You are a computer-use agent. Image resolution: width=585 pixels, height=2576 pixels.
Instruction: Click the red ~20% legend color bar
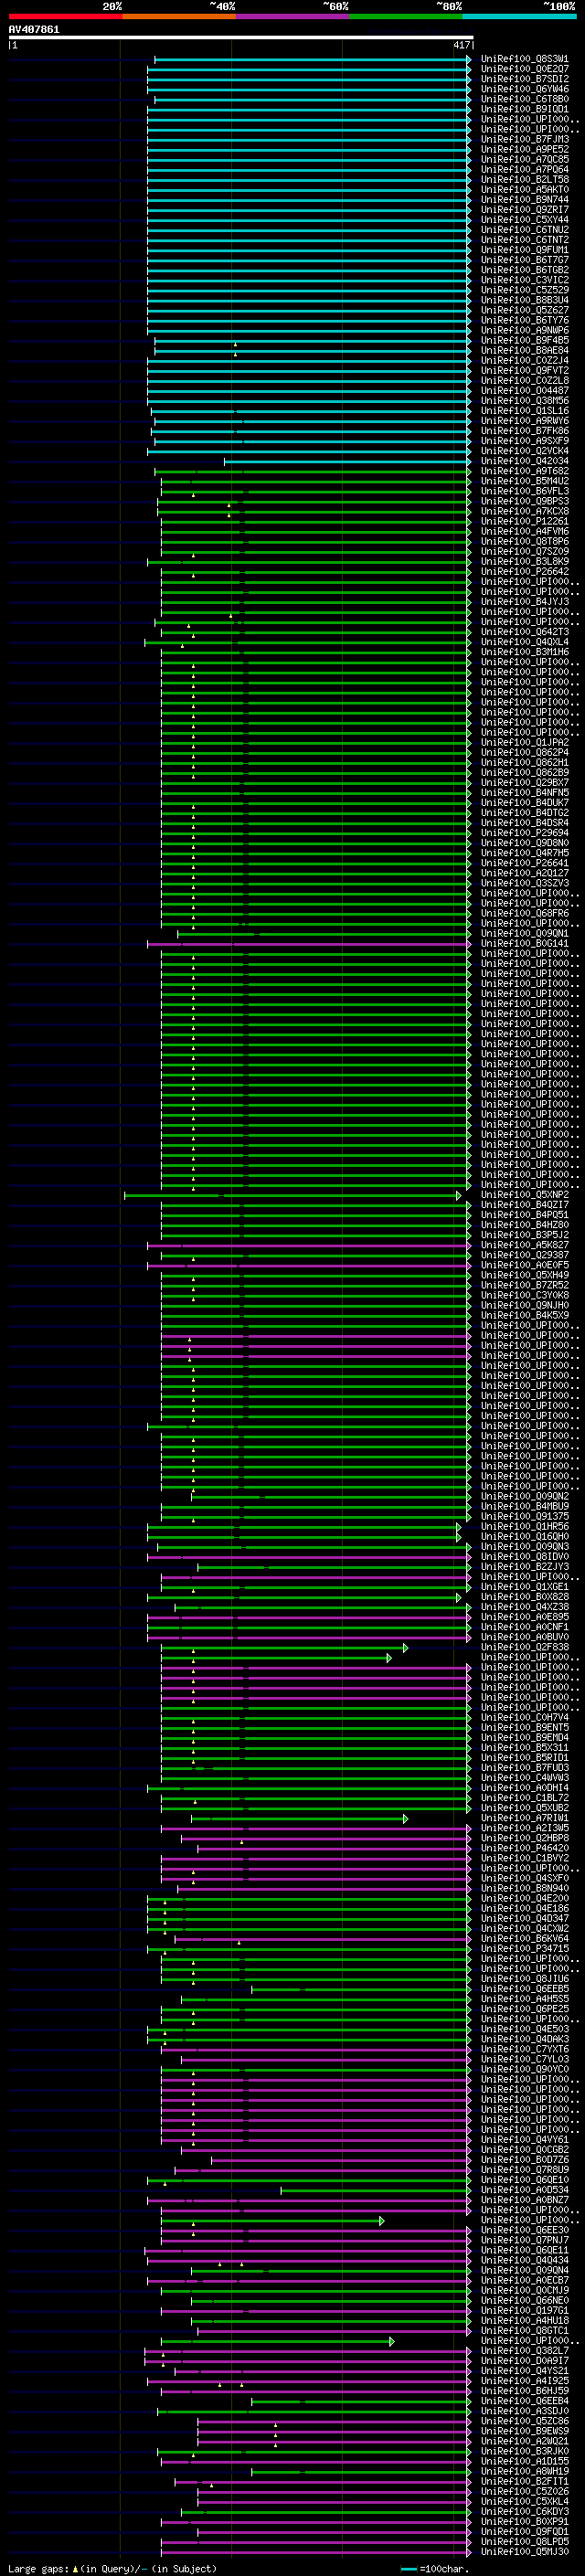[x=65, y=16]
